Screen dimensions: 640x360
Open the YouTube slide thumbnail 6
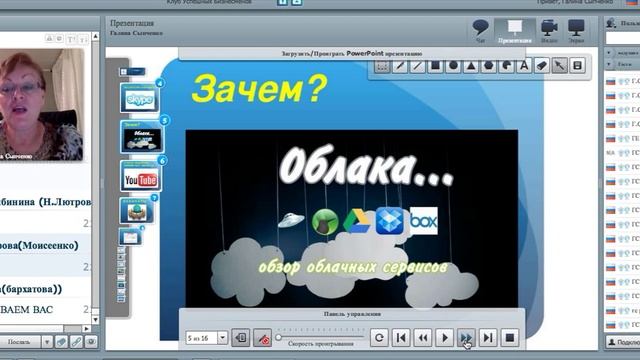(141, 176)
